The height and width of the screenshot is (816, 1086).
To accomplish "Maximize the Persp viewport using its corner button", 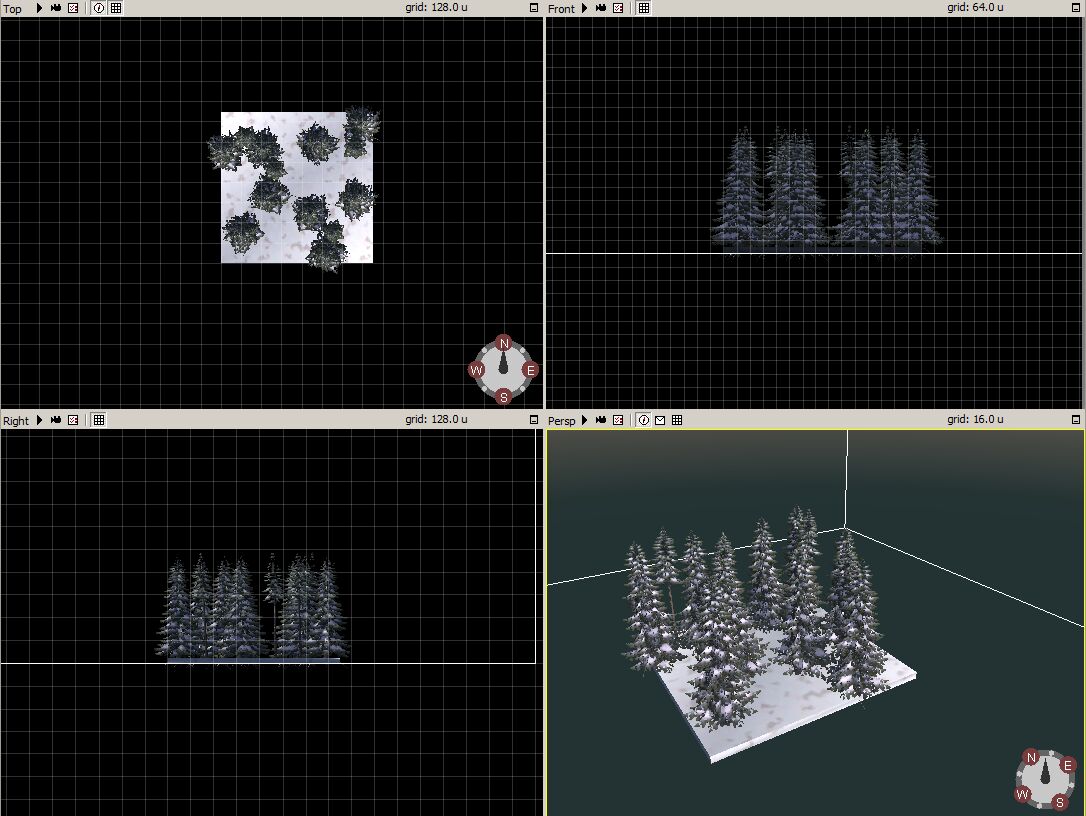I will click(1076, 420).
